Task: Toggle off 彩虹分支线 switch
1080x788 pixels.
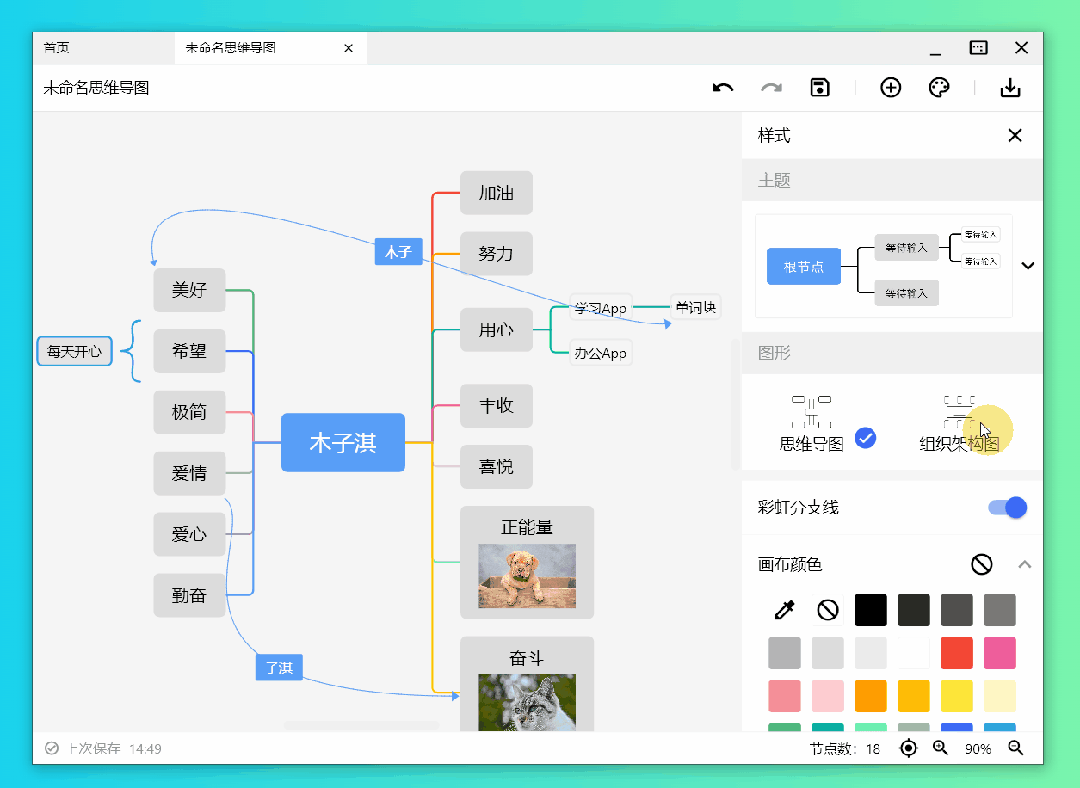Action: (x=1007, y=508)
